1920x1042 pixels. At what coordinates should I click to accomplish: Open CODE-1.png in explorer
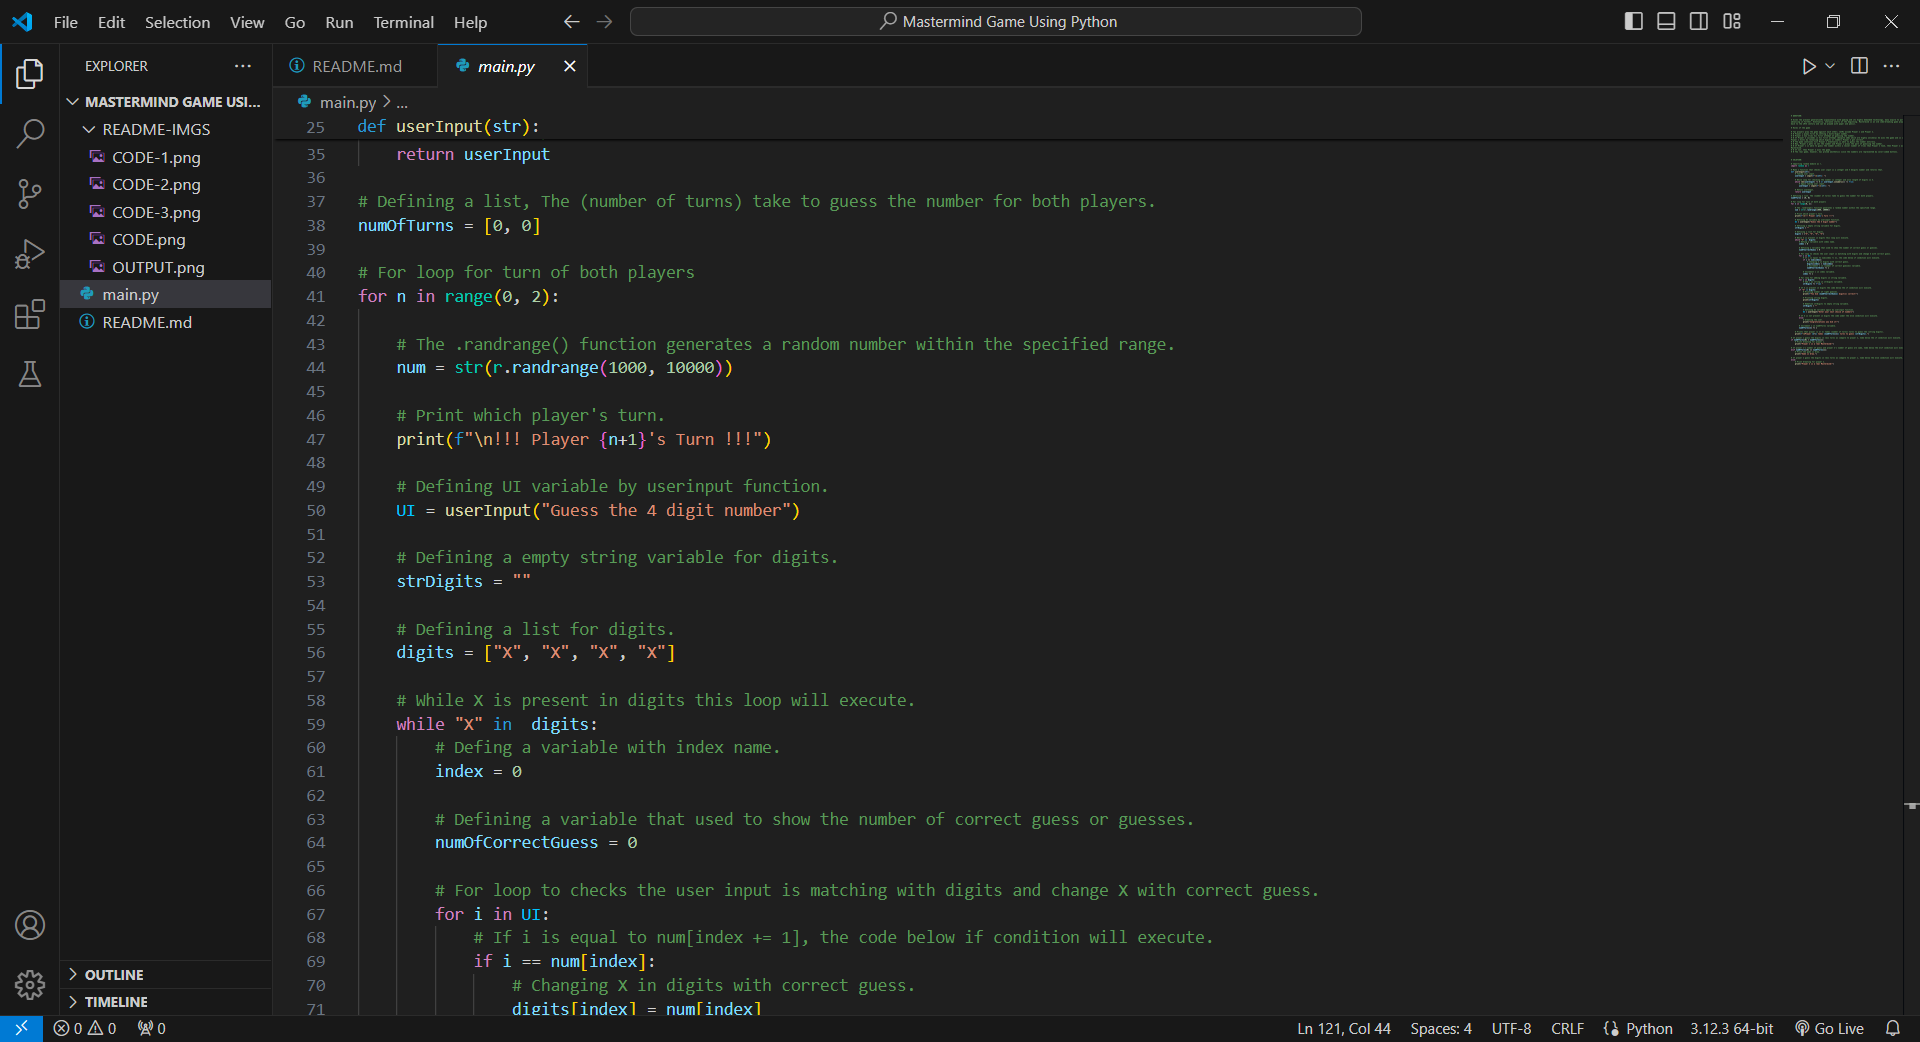[x=165, y=157]
